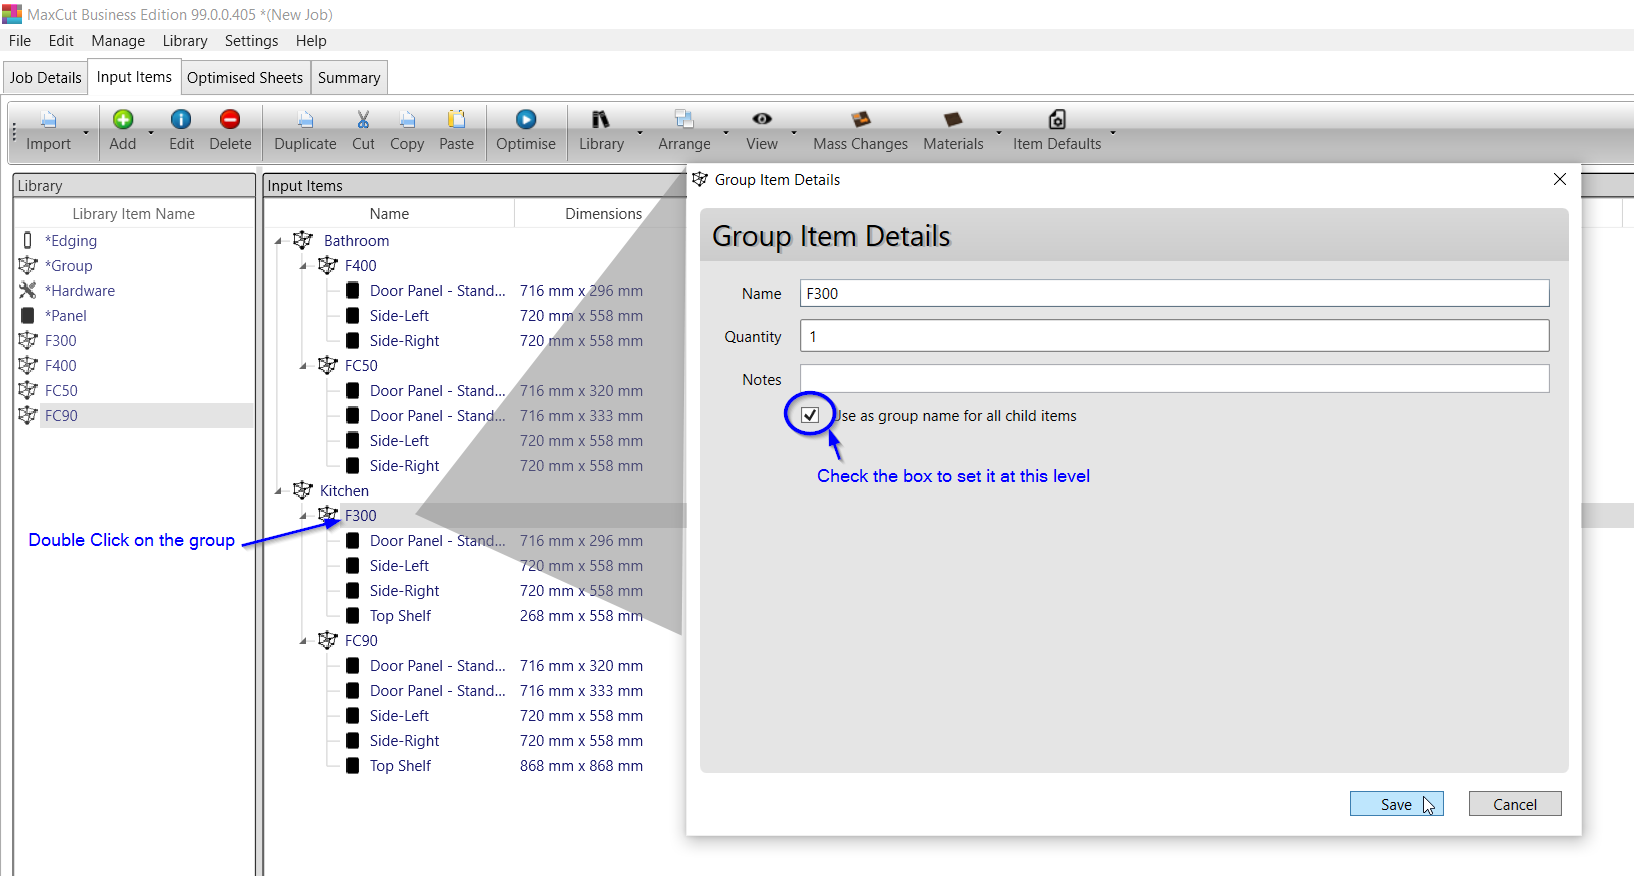Image resolution: width=1634 pixels, height=876 pixels.
Task: Collapse the Kitchen group tree node
Action: pyautogui.click(x=279, y=491)
